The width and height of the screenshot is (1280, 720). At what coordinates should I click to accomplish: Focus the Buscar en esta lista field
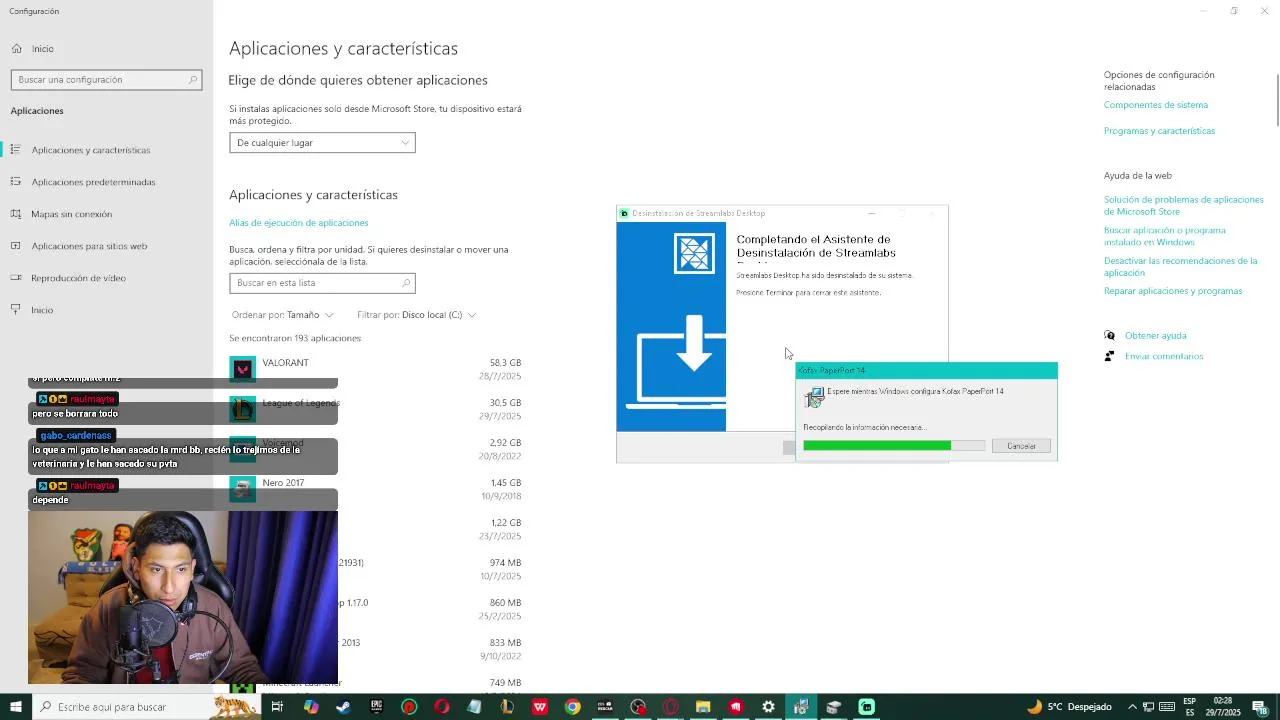coord(322,283)
